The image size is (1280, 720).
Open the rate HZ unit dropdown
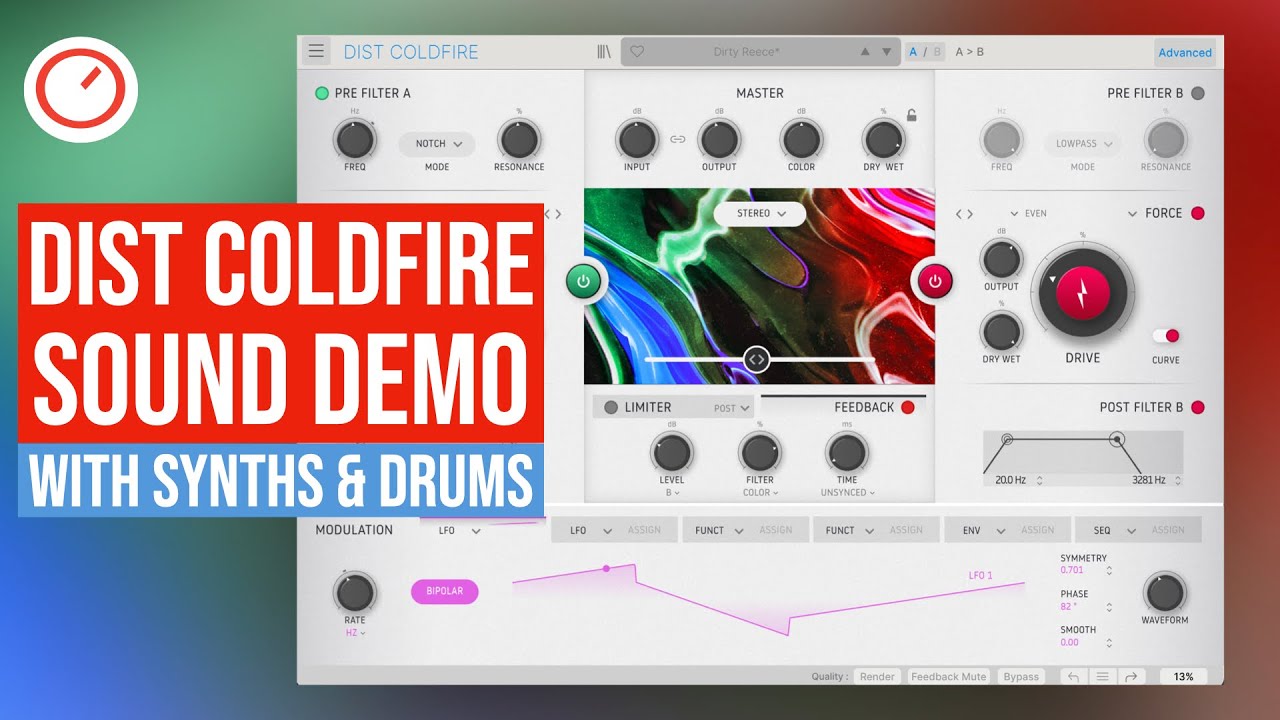[x=355, y=632]
